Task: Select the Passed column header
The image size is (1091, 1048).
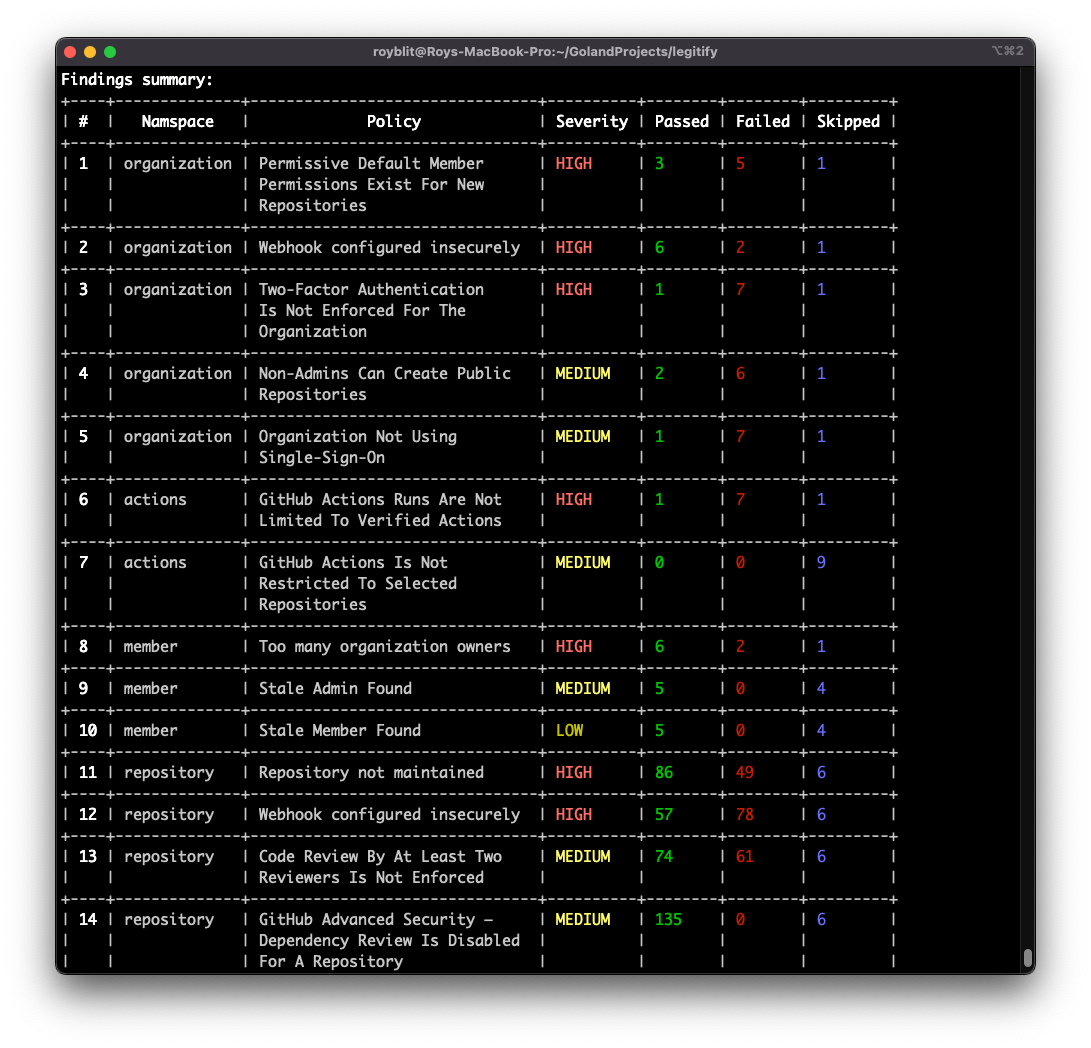Action: (681, 121)
